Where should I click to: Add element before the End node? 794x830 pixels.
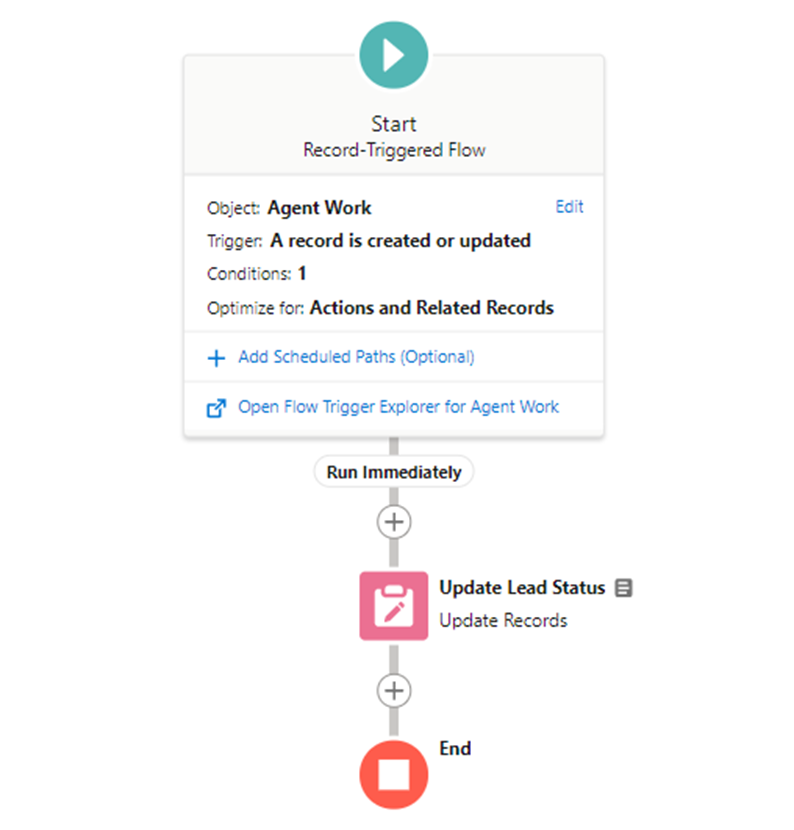pos(393,690)
